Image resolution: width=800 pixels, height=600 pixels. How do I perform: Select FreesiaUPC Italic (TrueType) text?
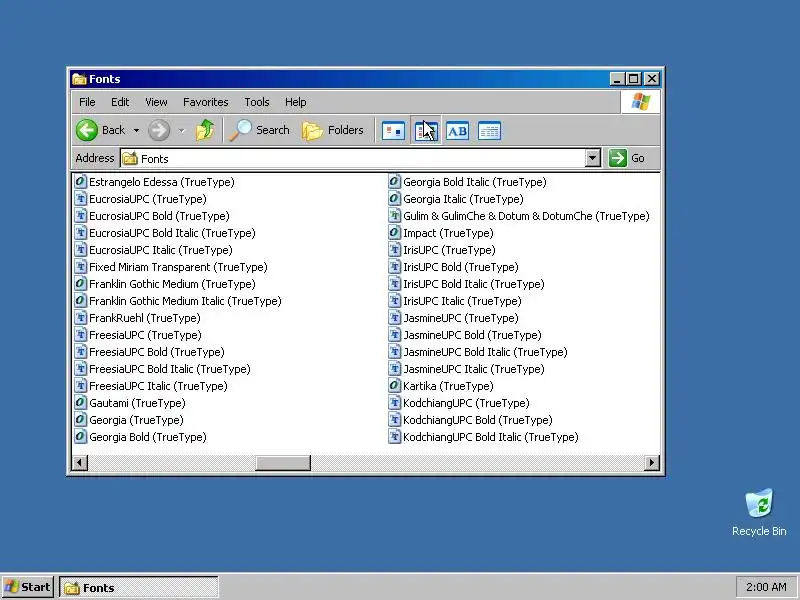tap(158, 386)
